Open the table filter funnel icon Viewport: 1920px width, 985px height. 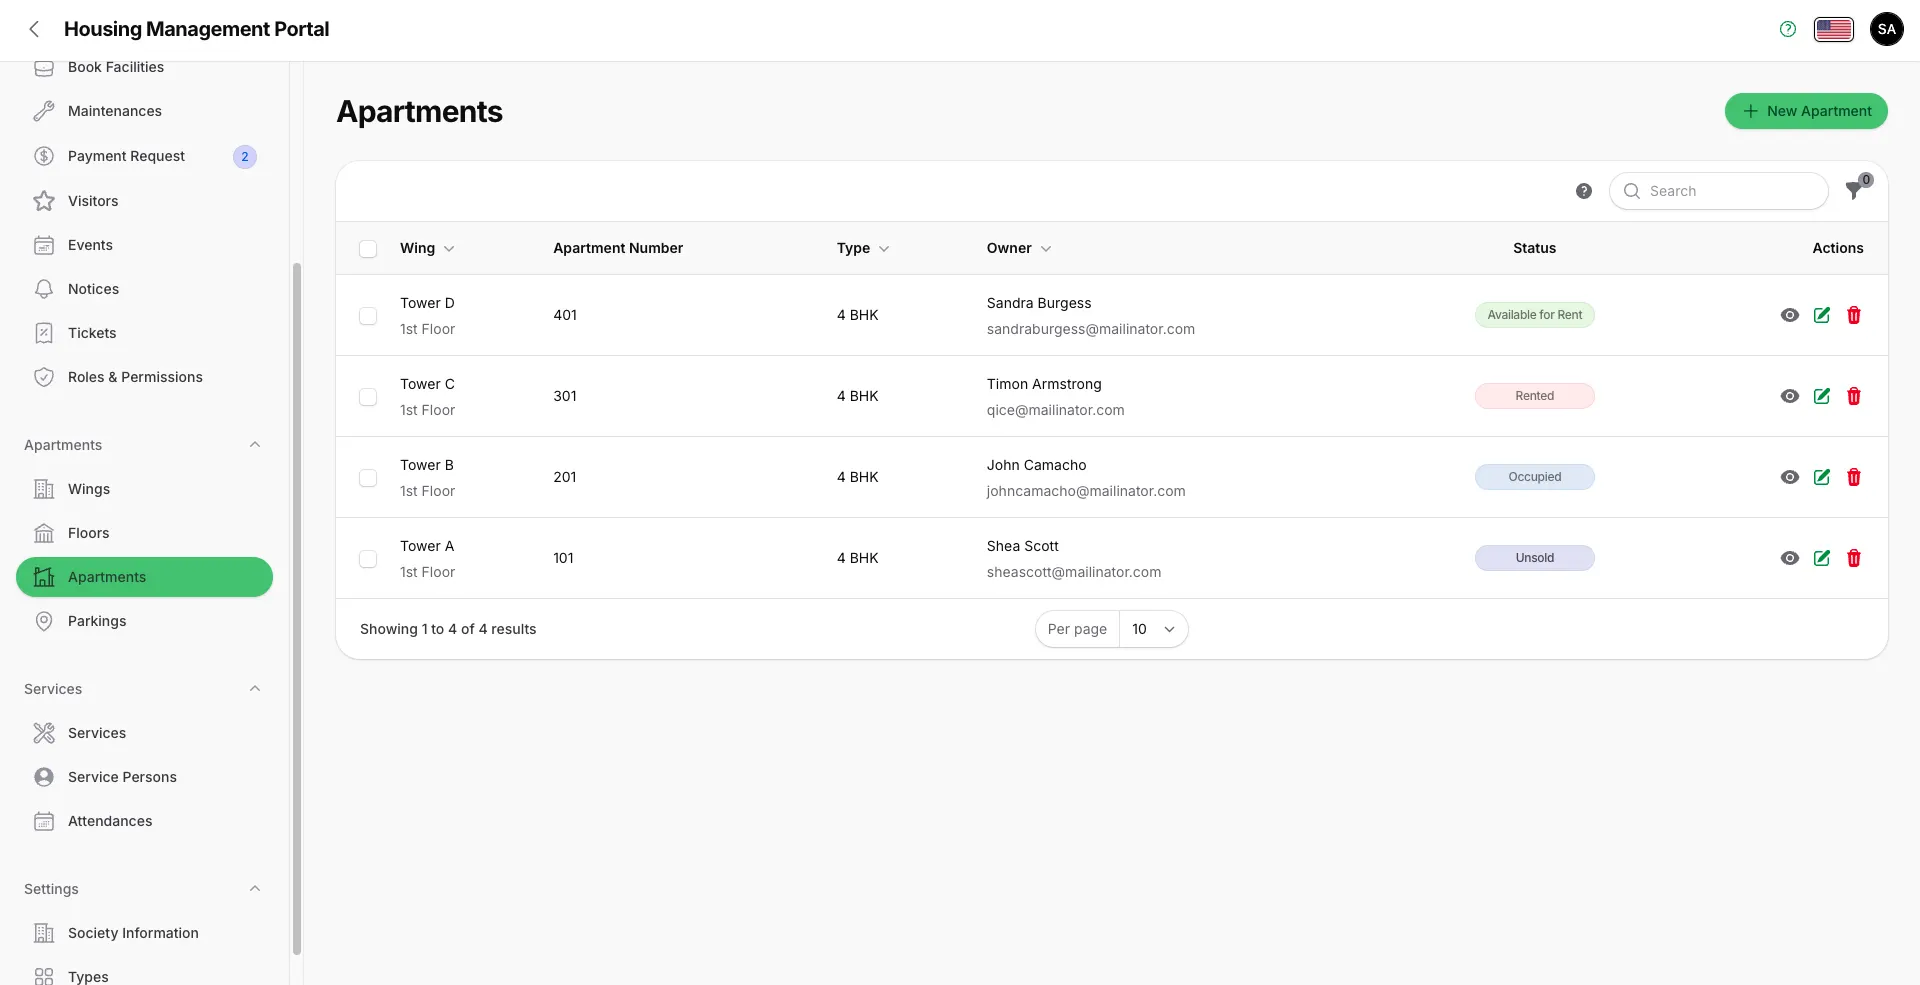[1854, 191]
